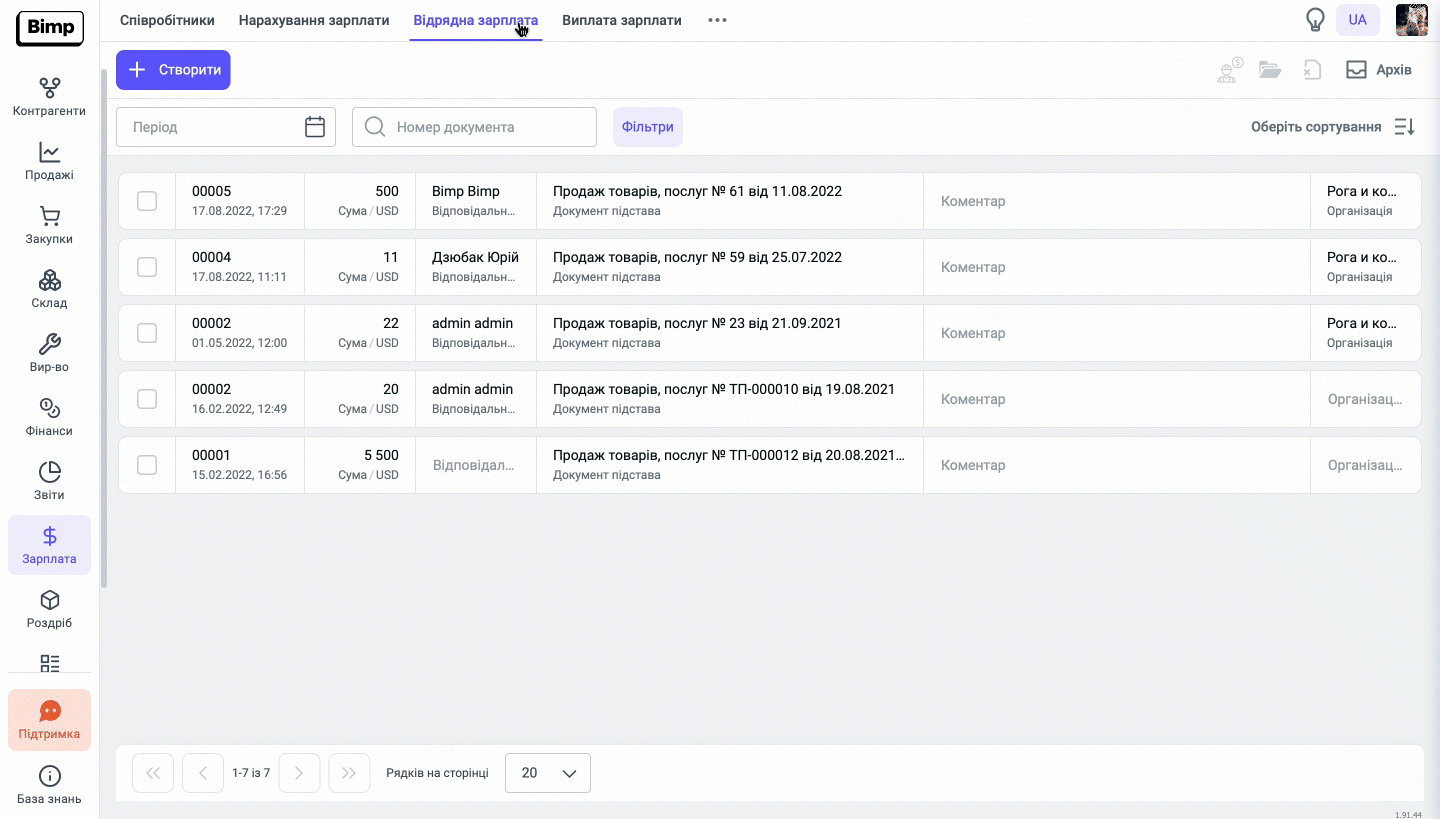Click the partially visible sidebar list icon
This screenshot has width=1440, height=819.
tap(50, 663)
